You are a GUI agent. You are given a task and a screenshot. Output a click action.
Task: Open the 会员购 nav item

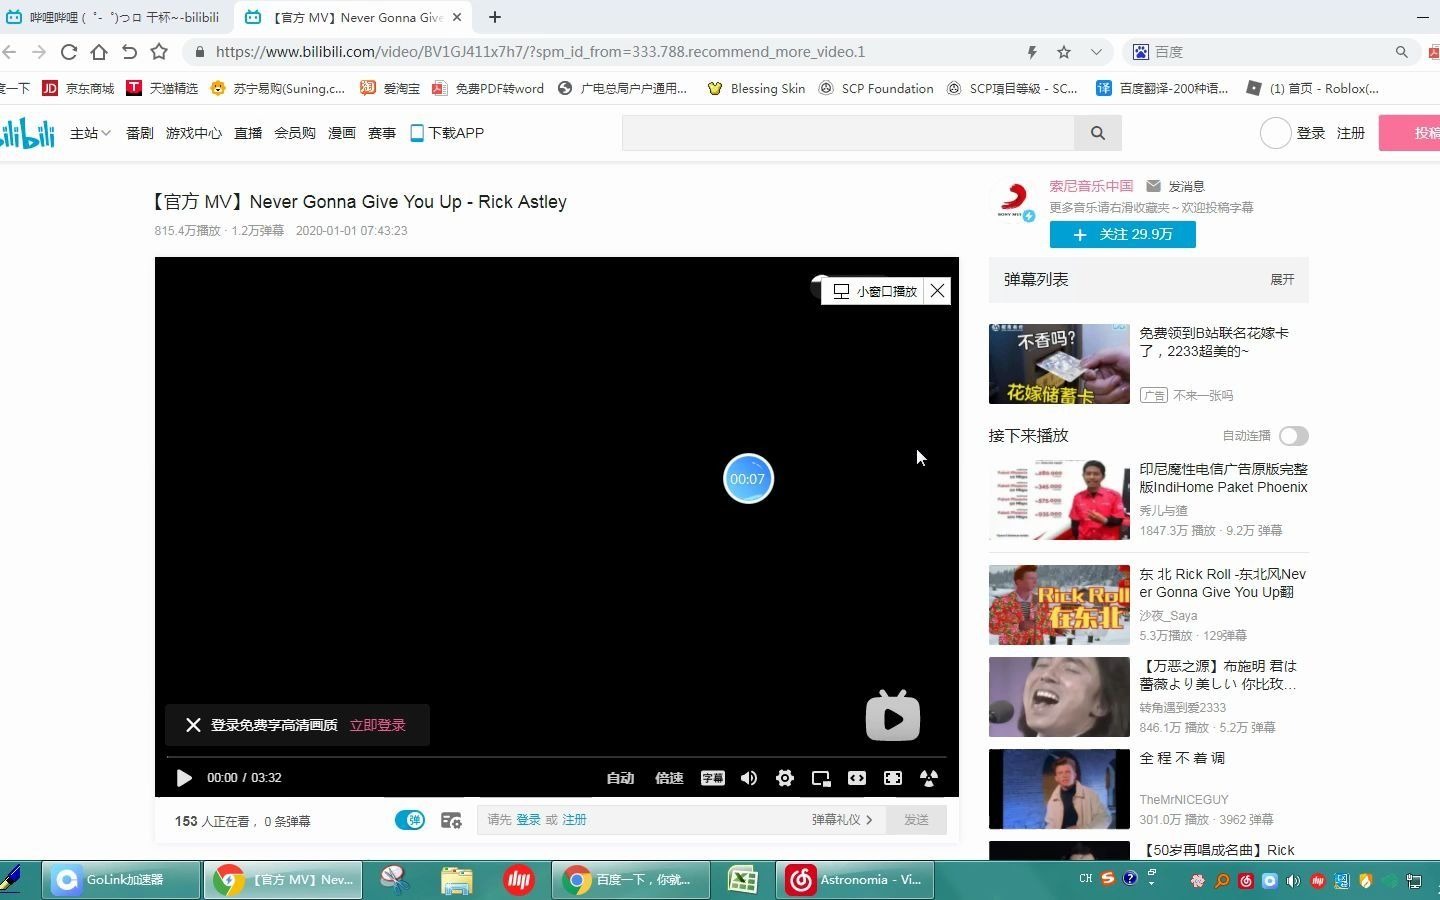(295, 133)
